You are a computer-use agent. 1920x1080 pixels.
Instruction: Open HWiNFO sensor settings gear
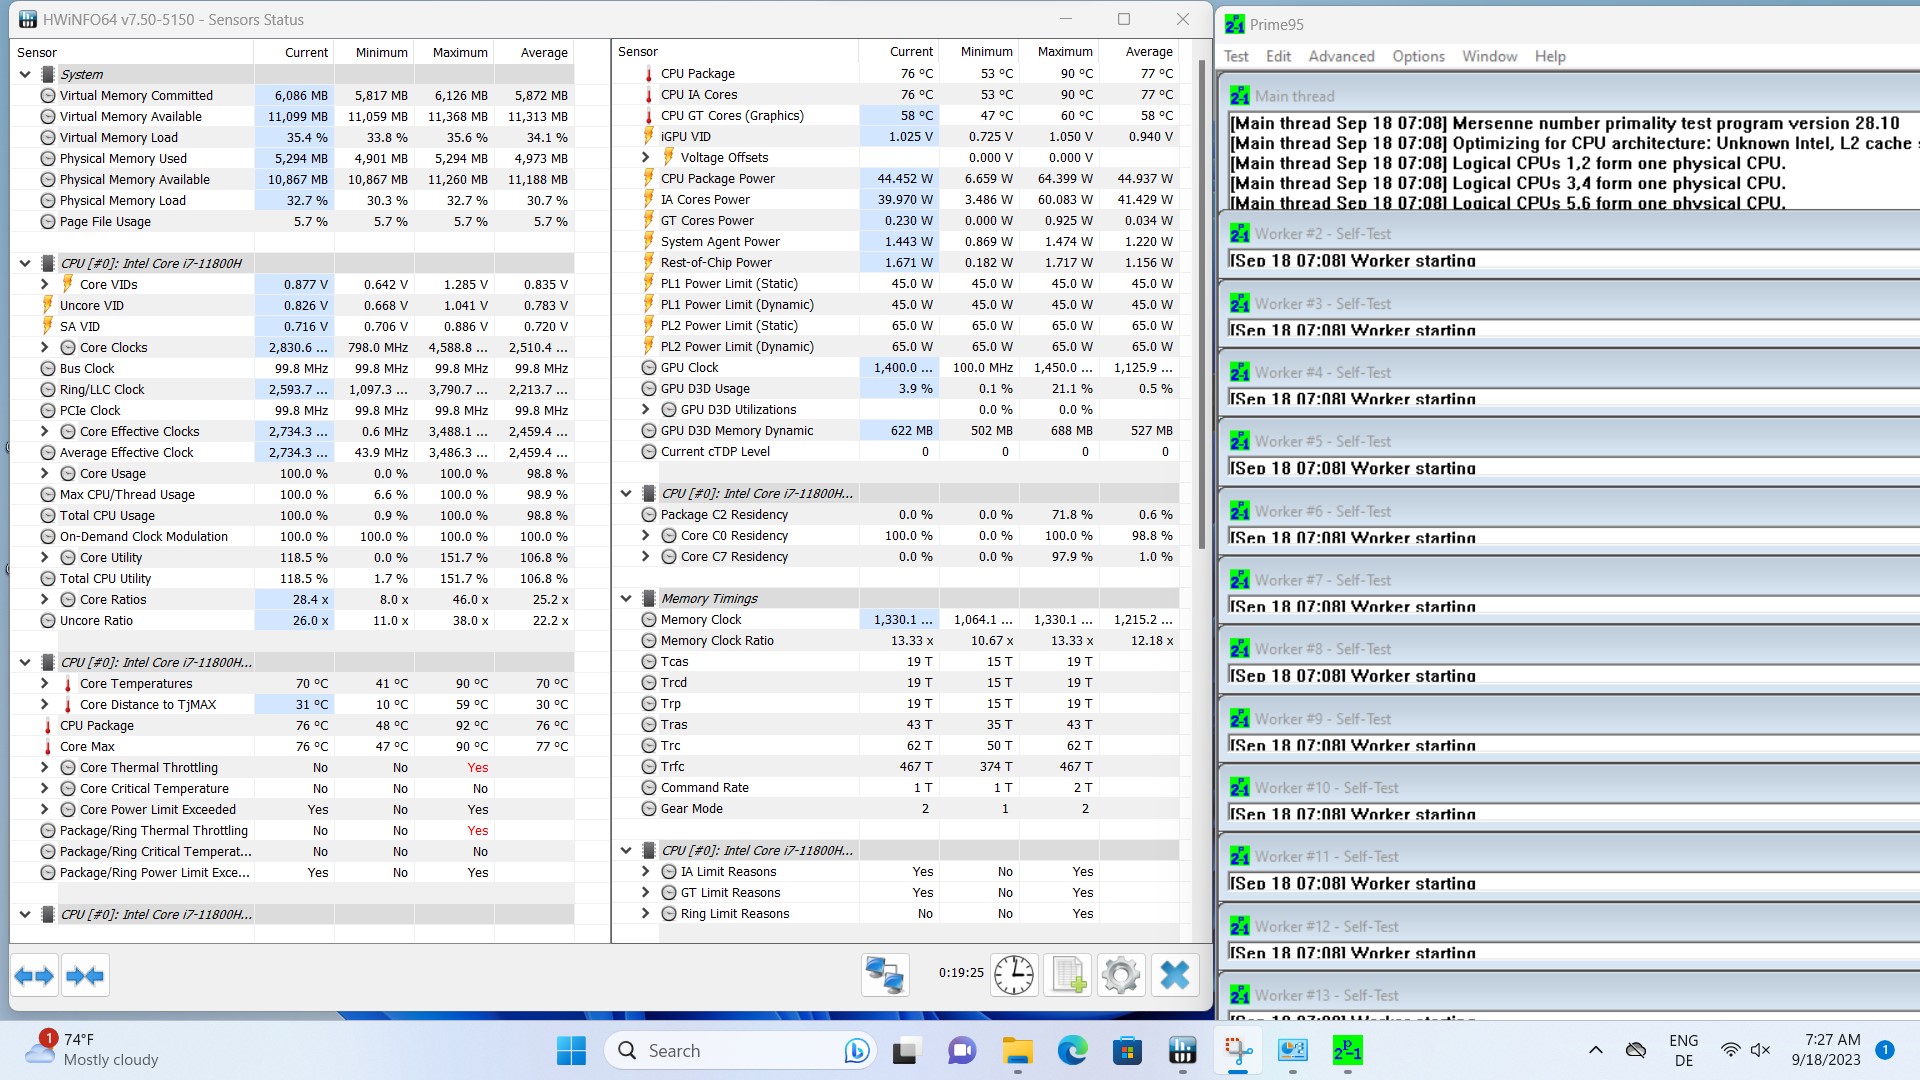coord(1121,975)
